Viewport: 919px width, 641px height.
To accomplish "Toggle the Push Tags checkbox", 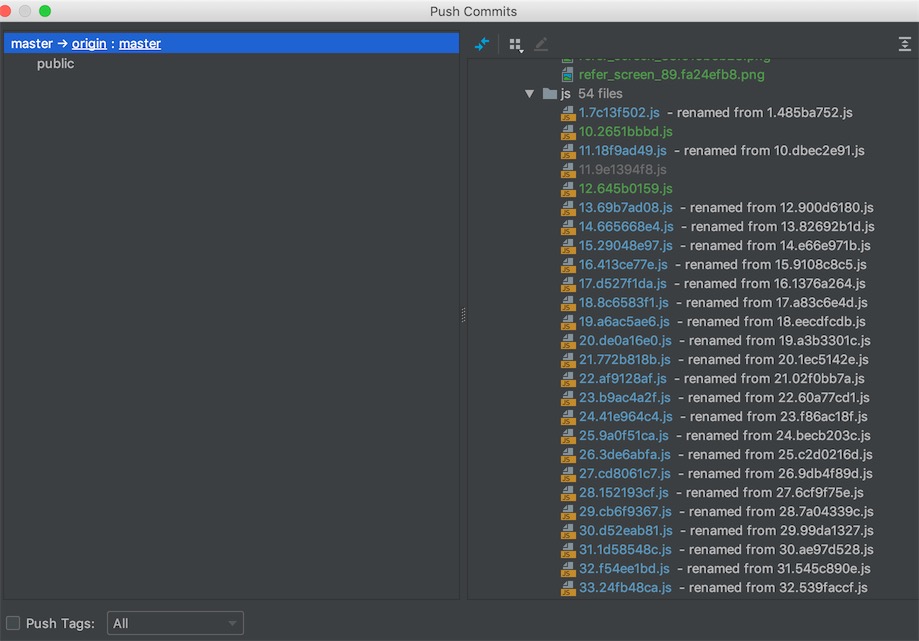I will (x=13, y=623).
